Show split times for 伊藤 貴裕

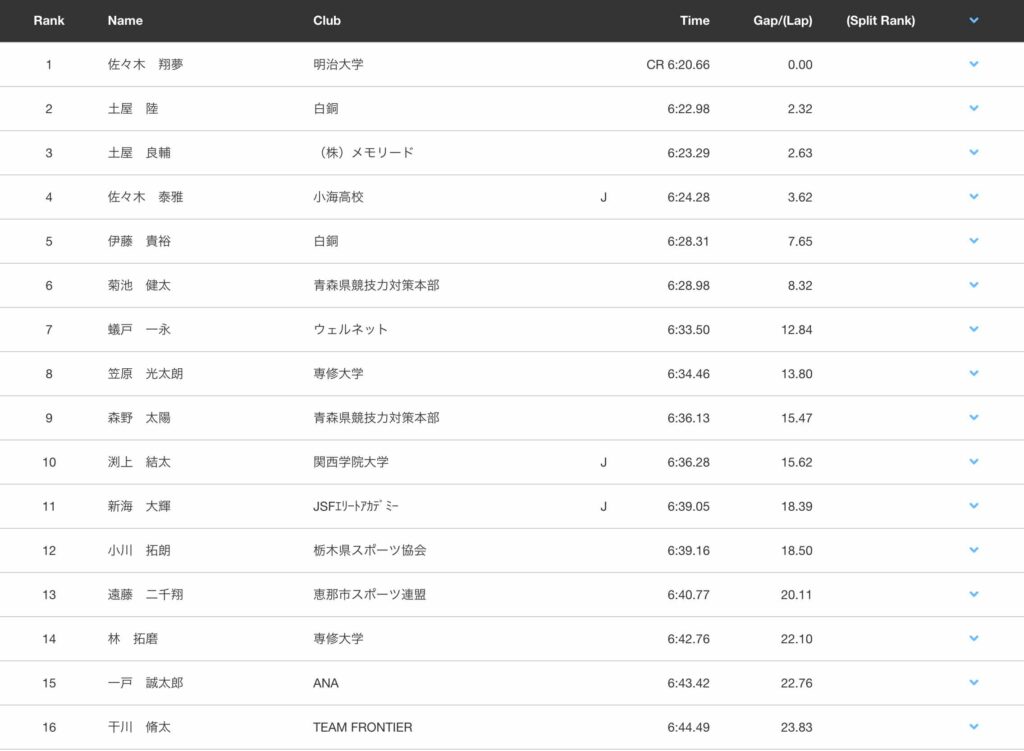[x=973, y=241]
